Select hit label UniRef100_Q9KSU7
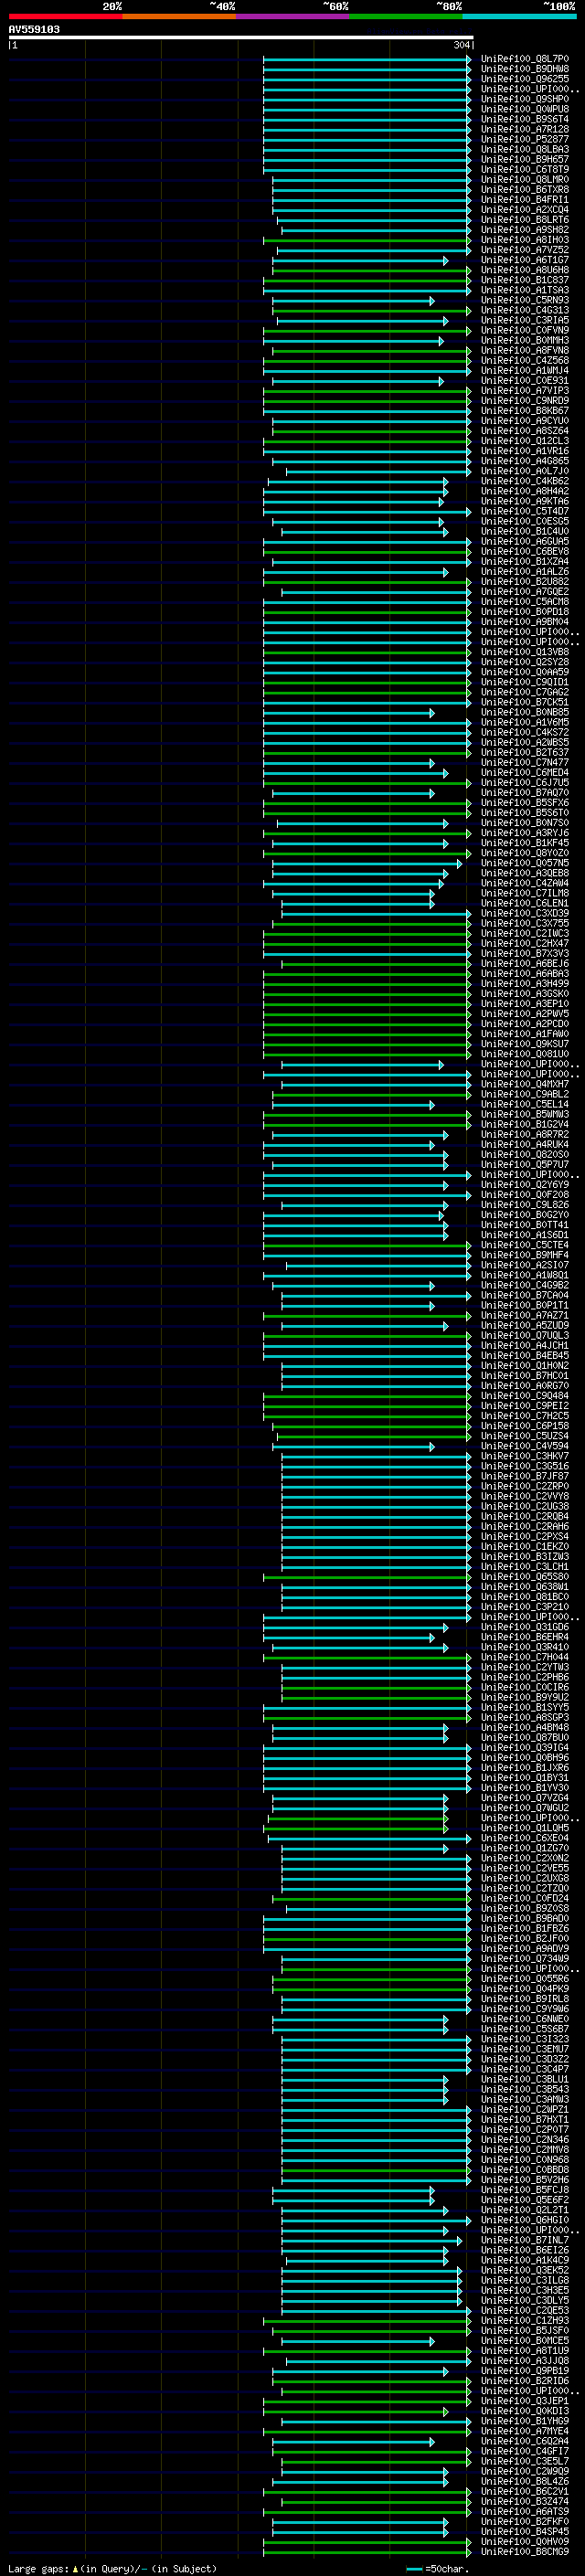 (x=524, y=1045)
